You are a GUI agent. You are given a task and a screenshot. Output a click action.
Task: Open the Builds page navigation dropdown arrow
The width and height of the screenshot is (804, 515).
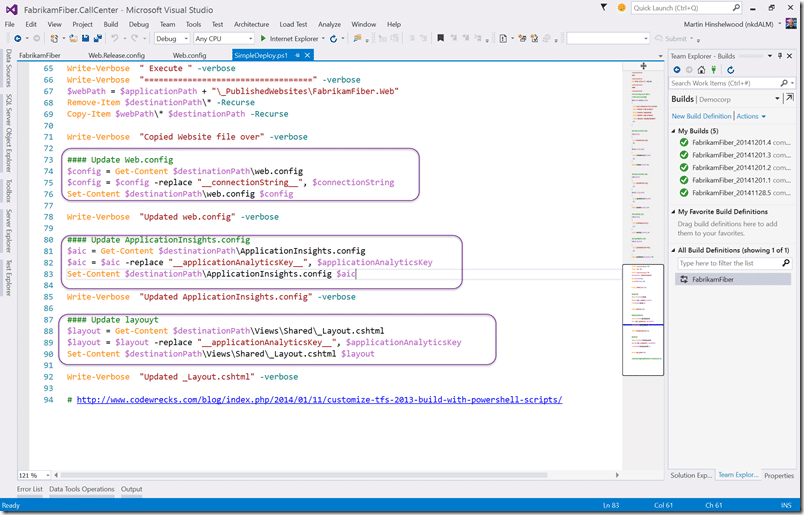point(777,98)
